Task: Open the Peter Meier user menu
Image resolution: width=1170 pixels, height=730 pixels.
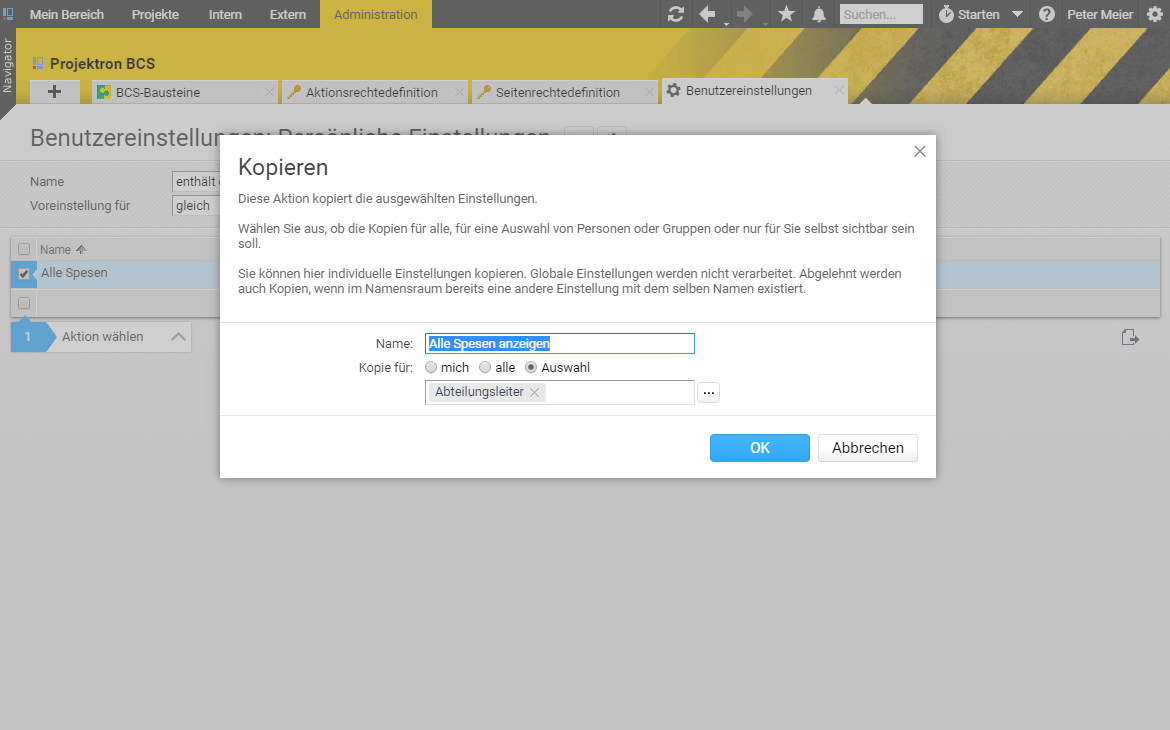Action: [1100, 14]
